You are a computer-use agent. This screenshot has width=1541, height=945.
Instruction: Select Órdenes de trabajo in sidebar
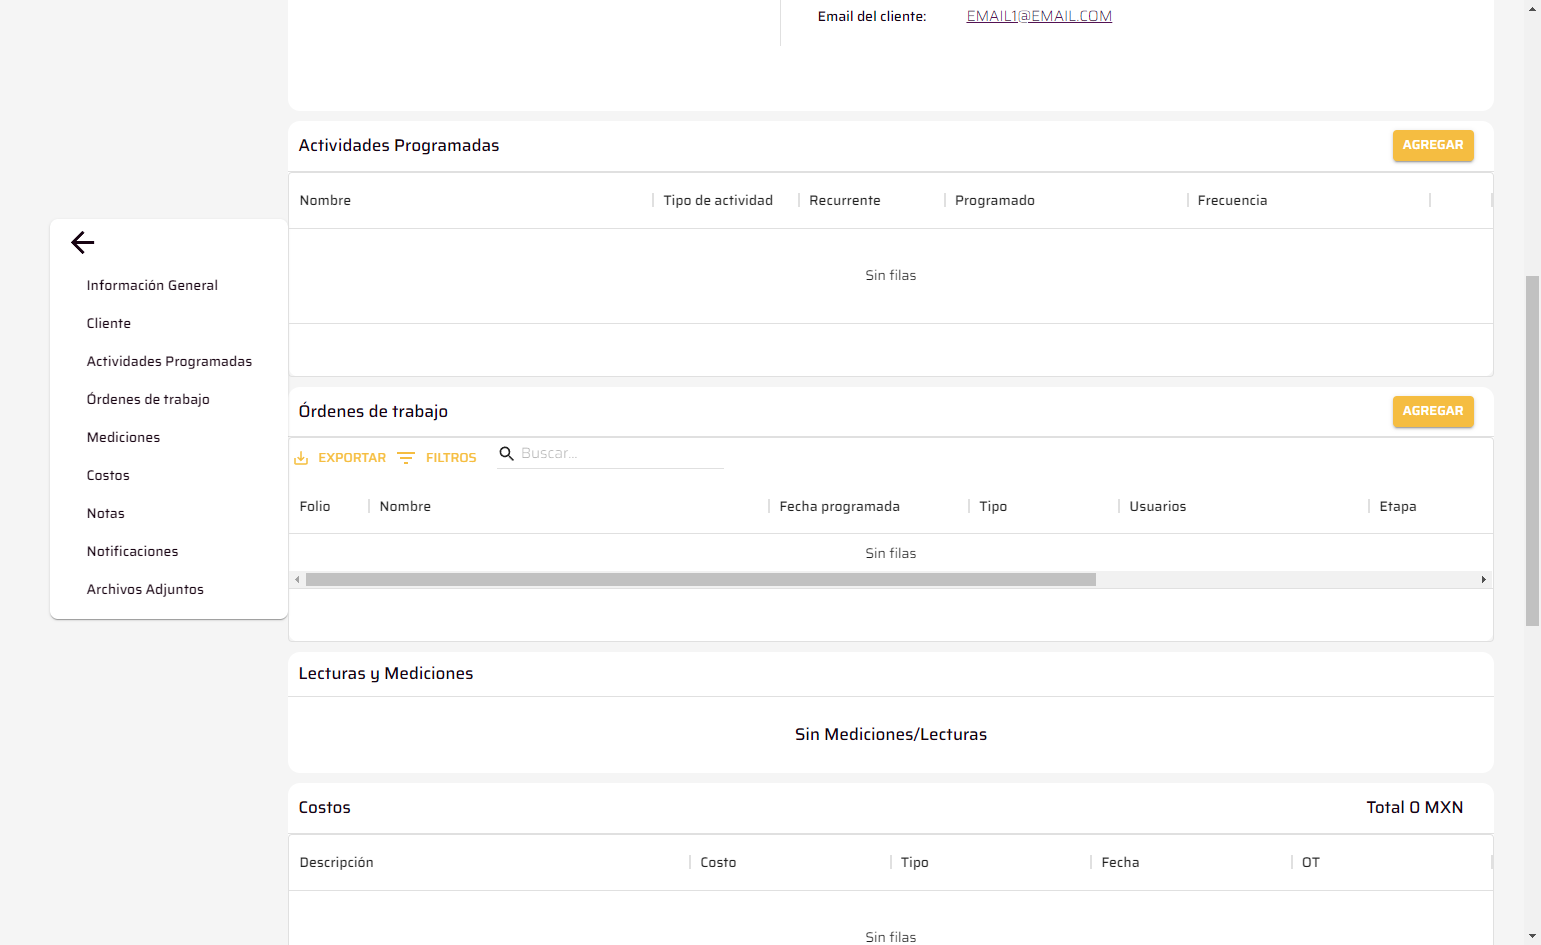pyautogui.click(x=148, y=399)
